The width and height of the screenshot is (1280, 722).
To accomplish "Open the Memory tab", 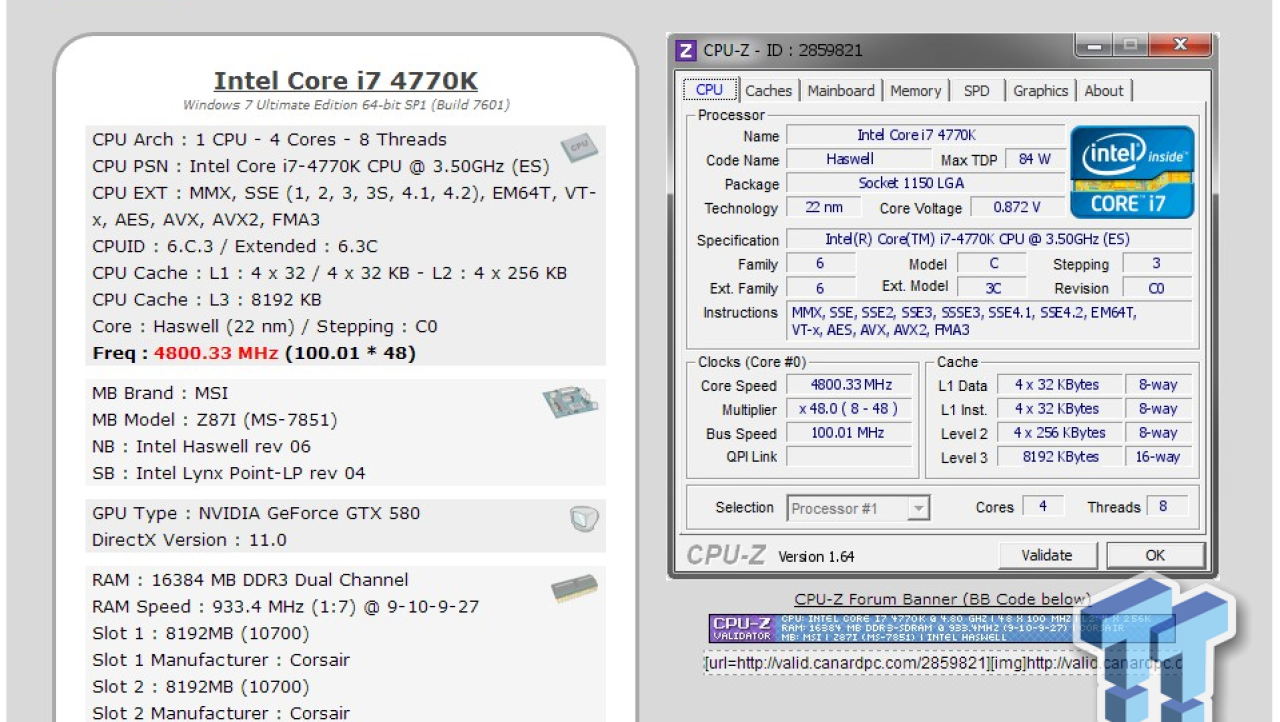I will pyautogui.click(x=915, y=90).
